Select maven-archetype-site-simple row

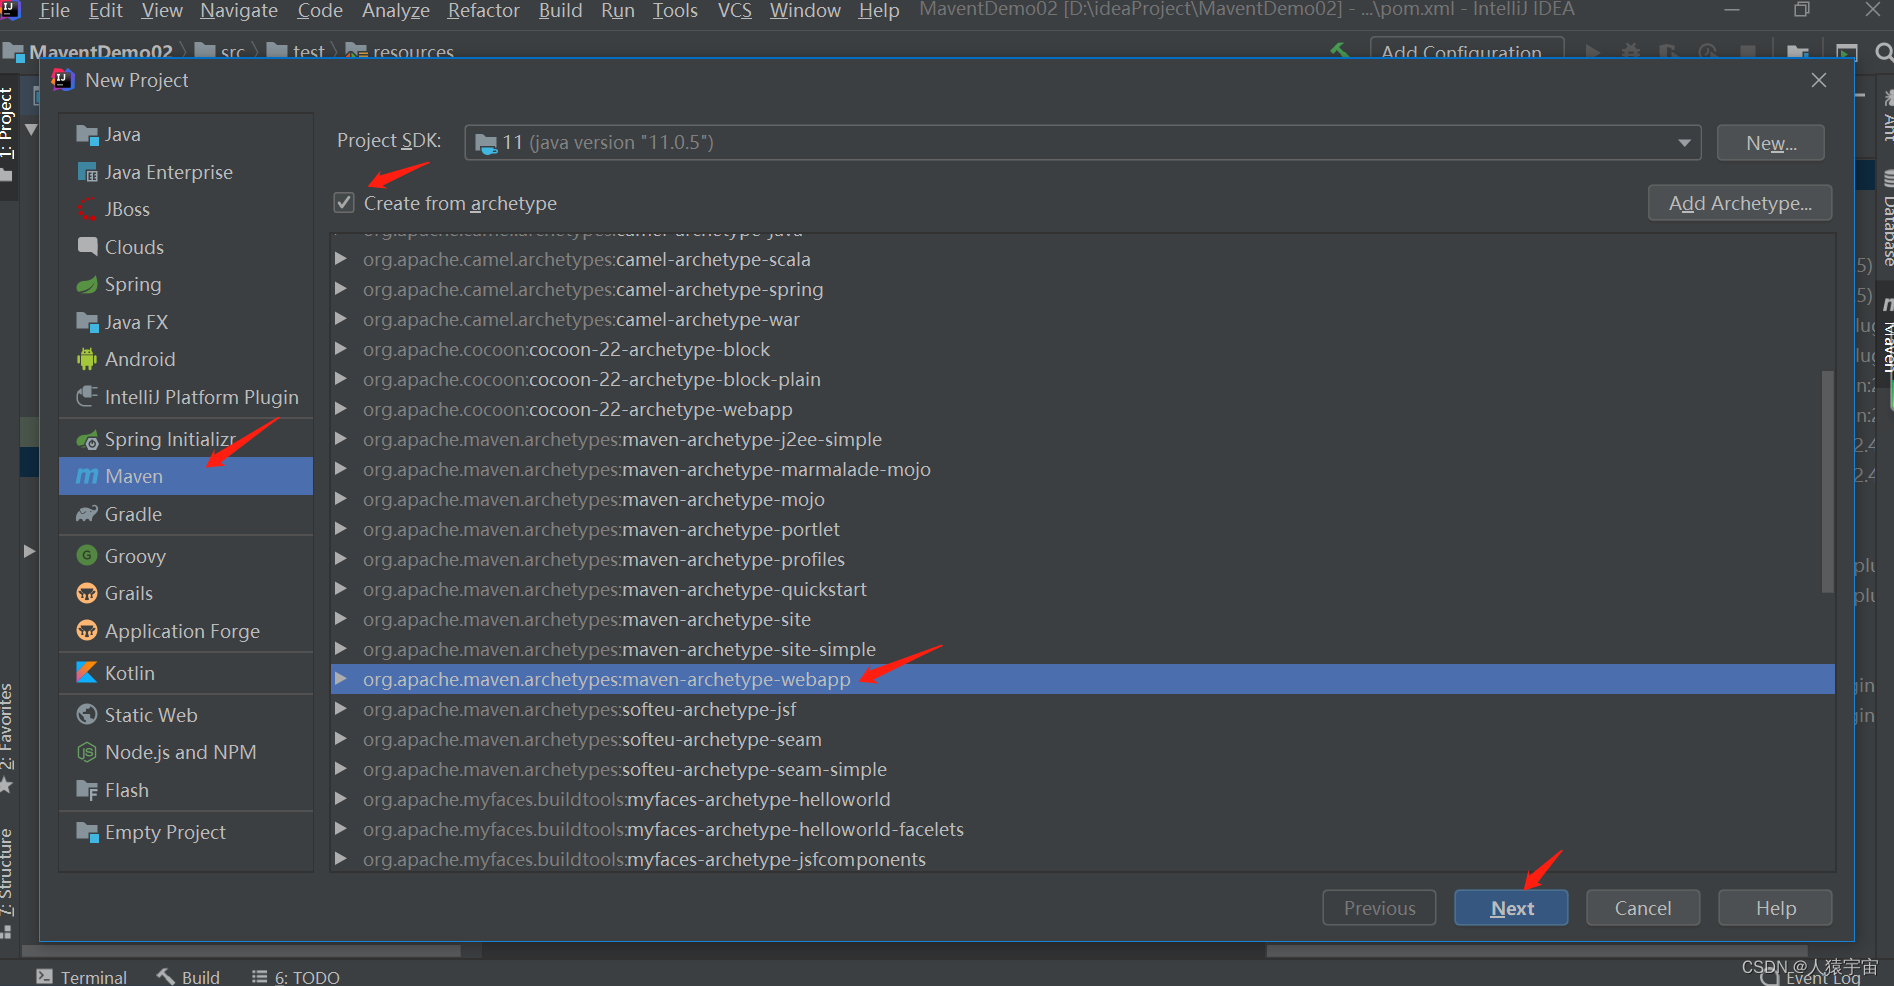1082,649
